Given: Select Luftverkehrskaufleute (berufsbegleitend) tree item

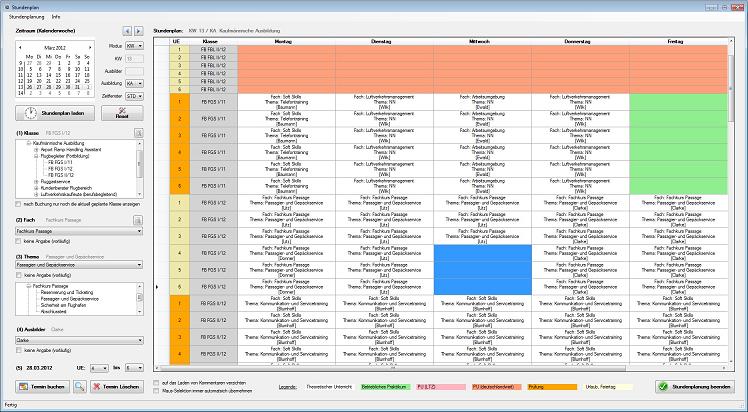Looking at the screenshot, I should click(79, 195).
